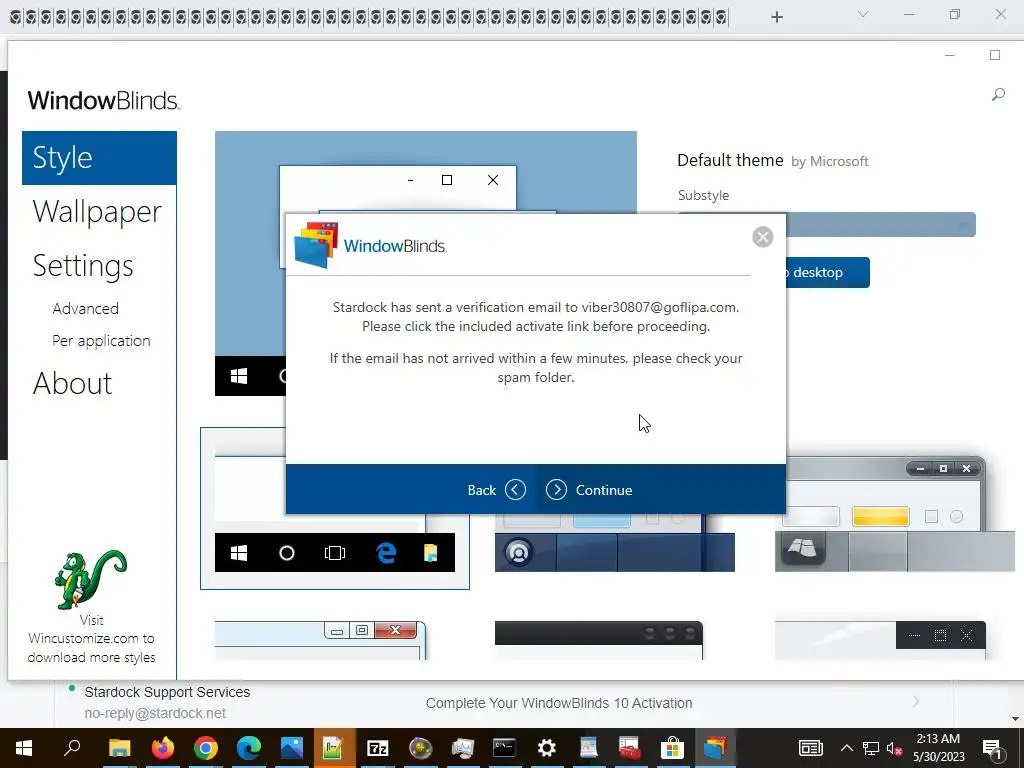1024x768 pixels.
Task: Open the browser tab list chevron
Action: pos(863,14)
